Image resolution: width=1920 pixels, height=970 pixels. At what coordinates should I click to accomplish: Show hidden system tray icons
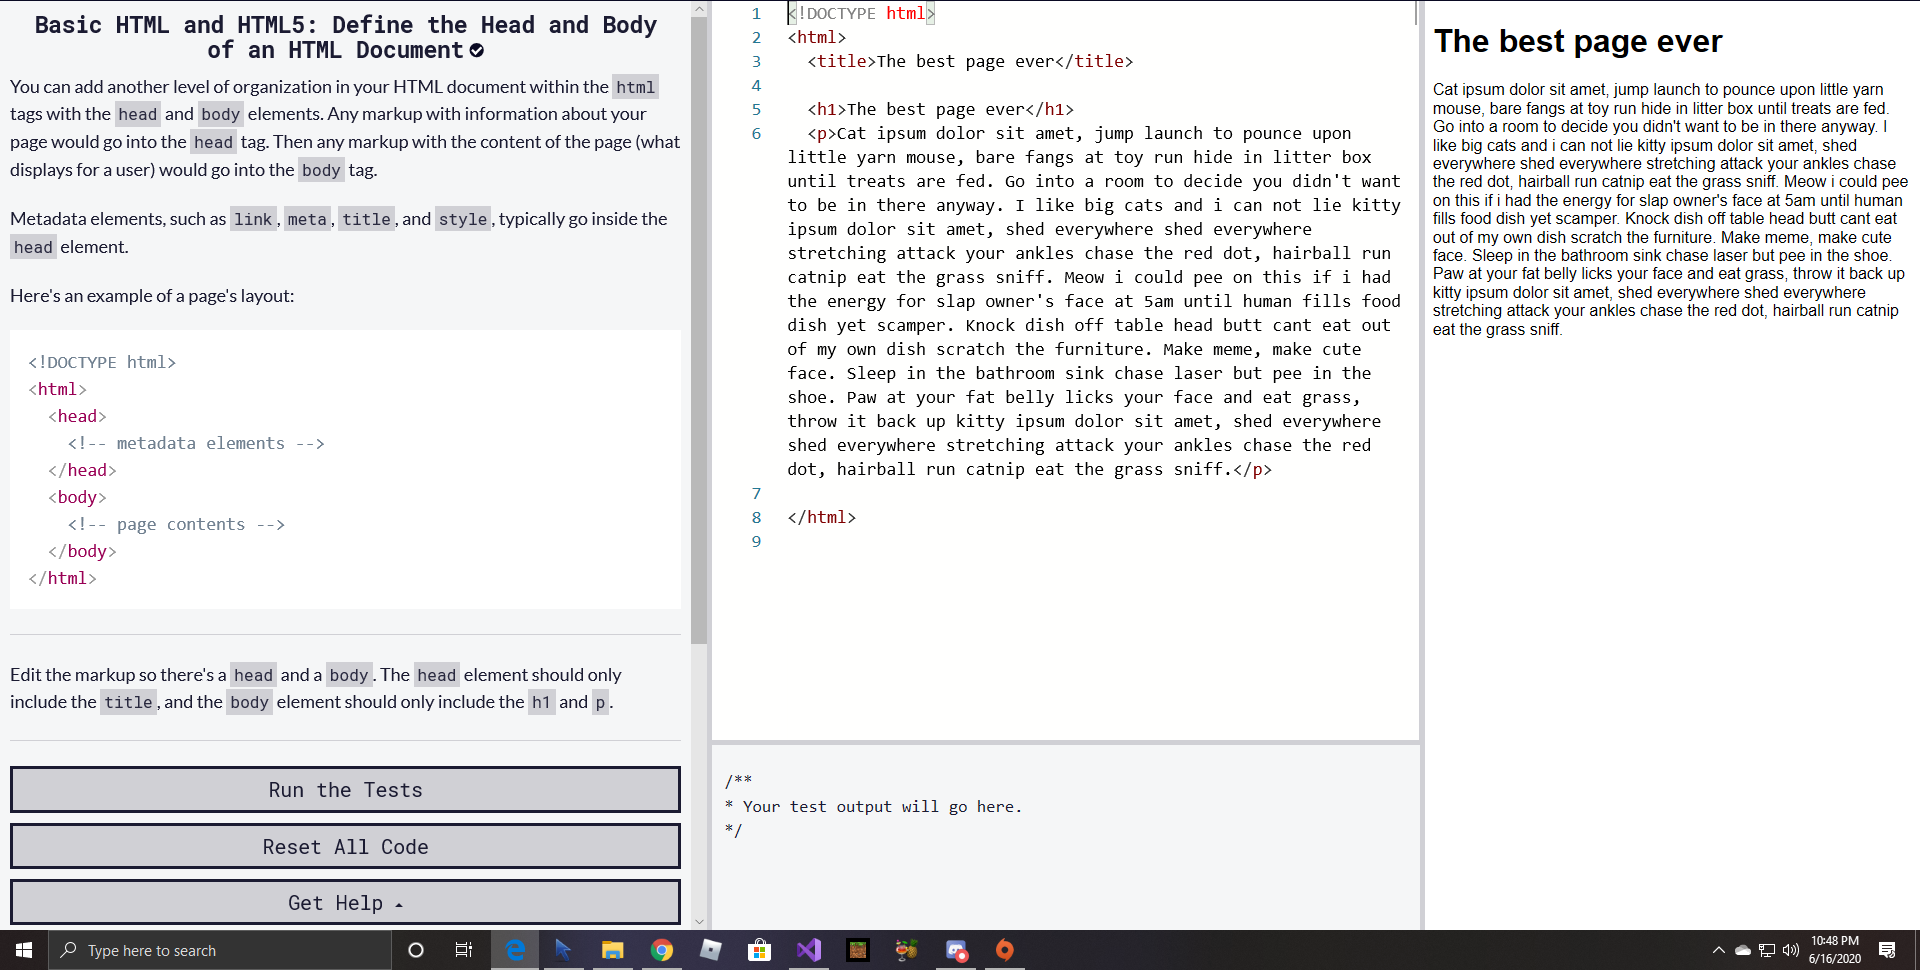pos(1718,950)
